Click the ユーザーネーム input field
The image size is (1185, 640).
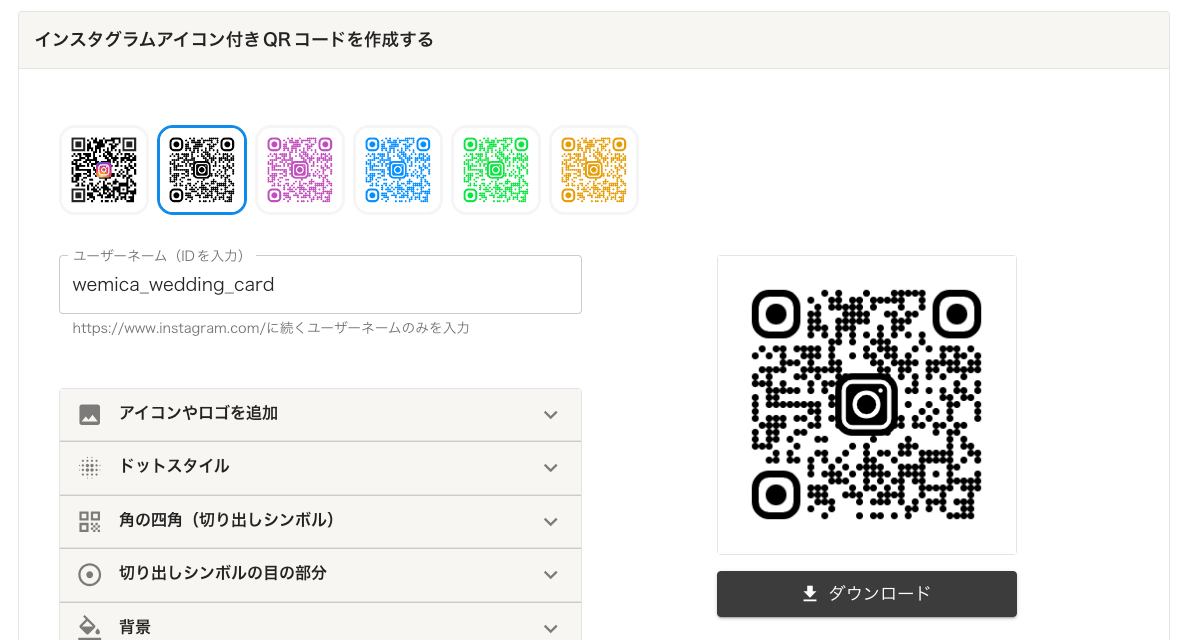[x=320, y=284]
